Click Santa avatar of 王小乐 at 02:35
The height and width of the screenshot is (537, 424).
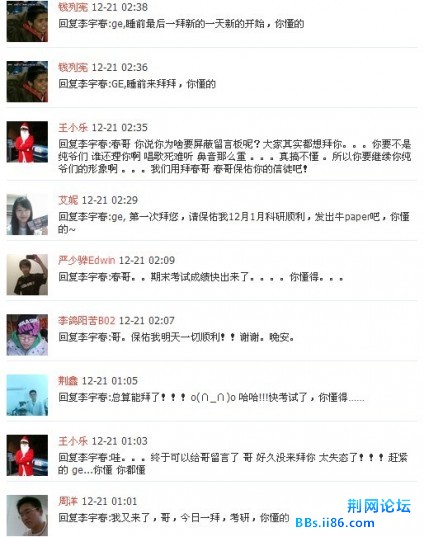pos(27,142)
